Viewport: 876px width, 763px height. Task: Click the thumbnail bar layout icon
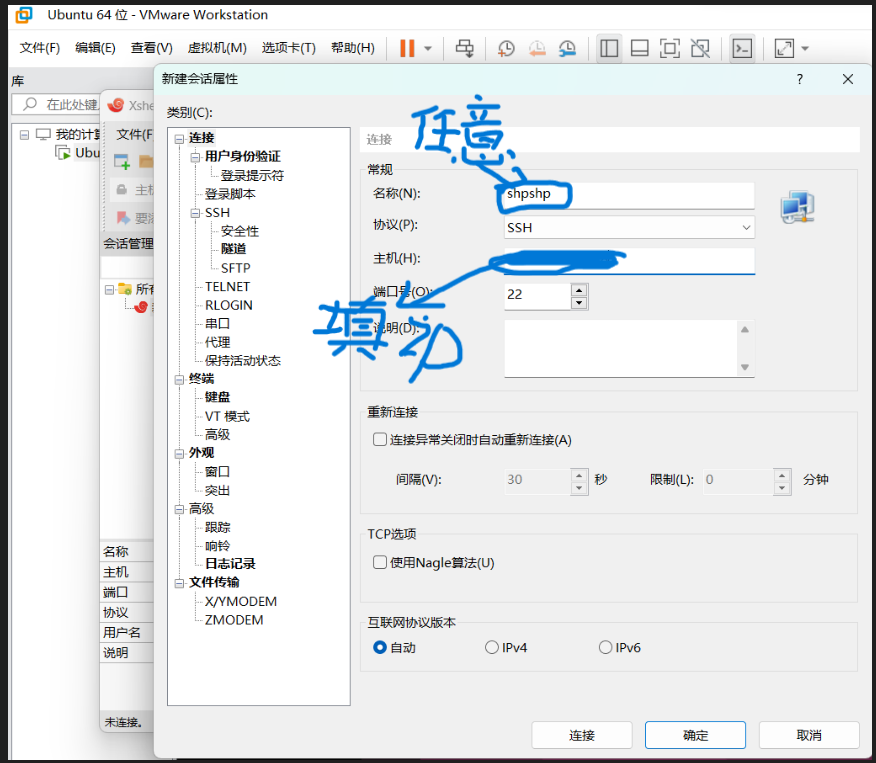point(640,49)
